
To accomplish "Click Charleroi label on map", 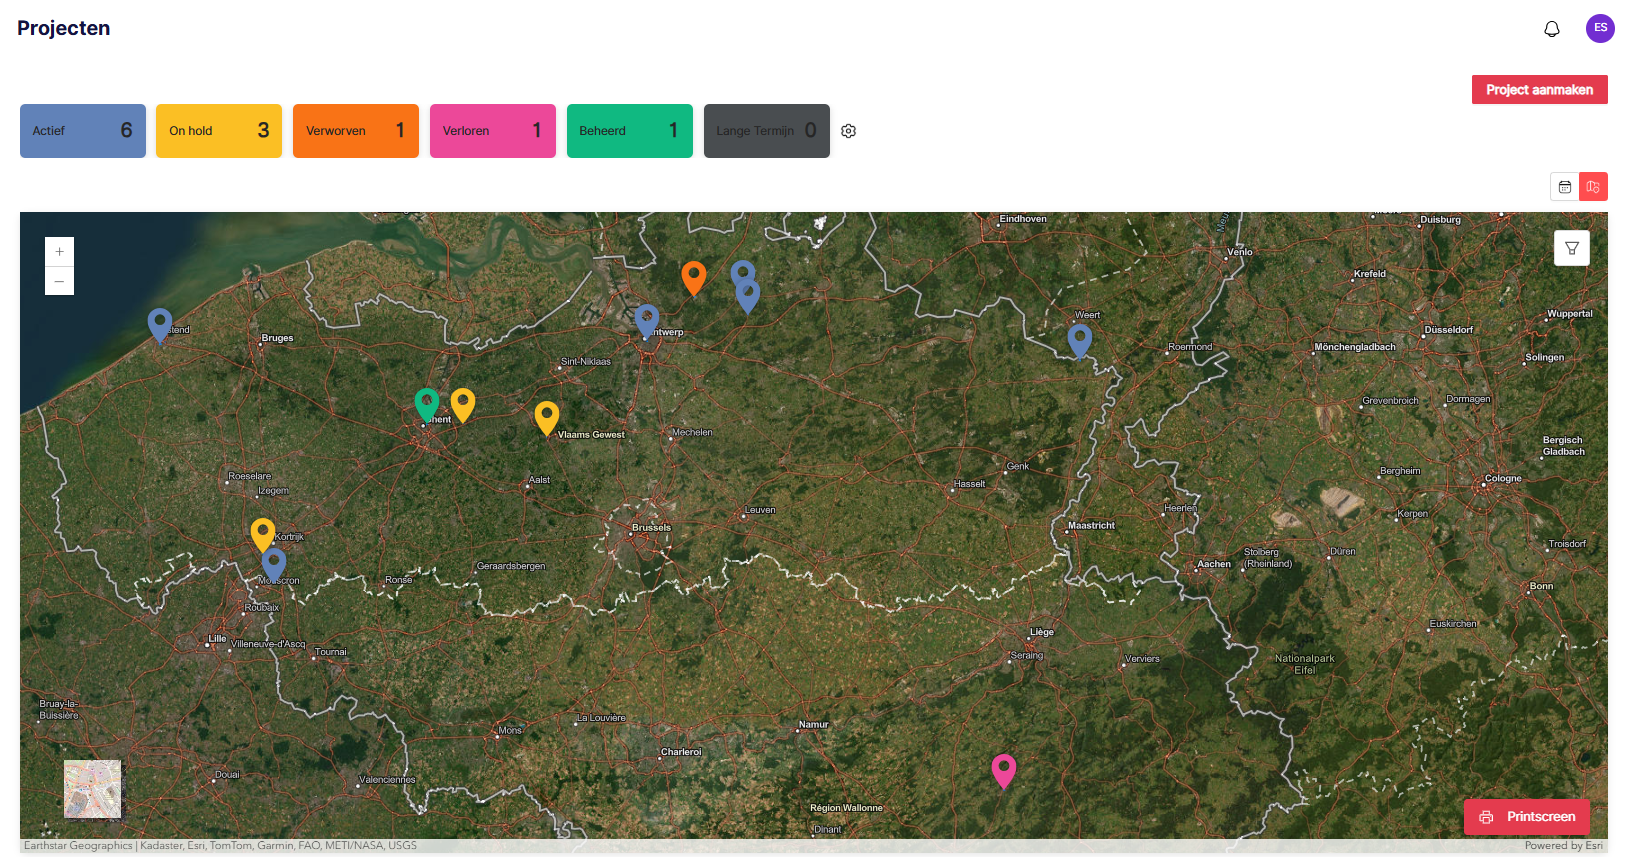I will pos(681,752).
